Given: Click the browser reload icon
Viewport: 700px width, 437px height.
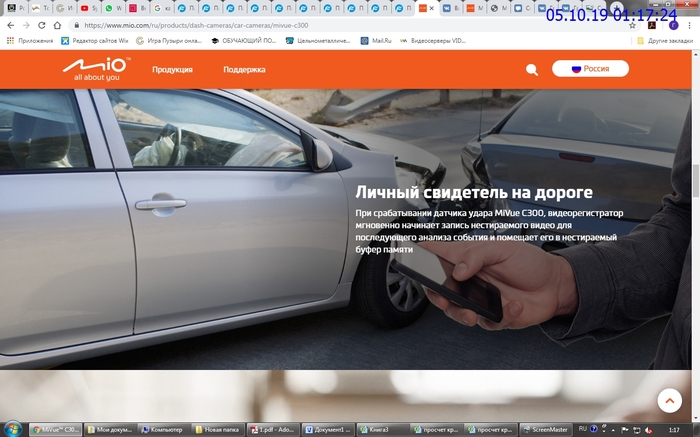Looking at the screenshot, I should [x=42, y=25].
